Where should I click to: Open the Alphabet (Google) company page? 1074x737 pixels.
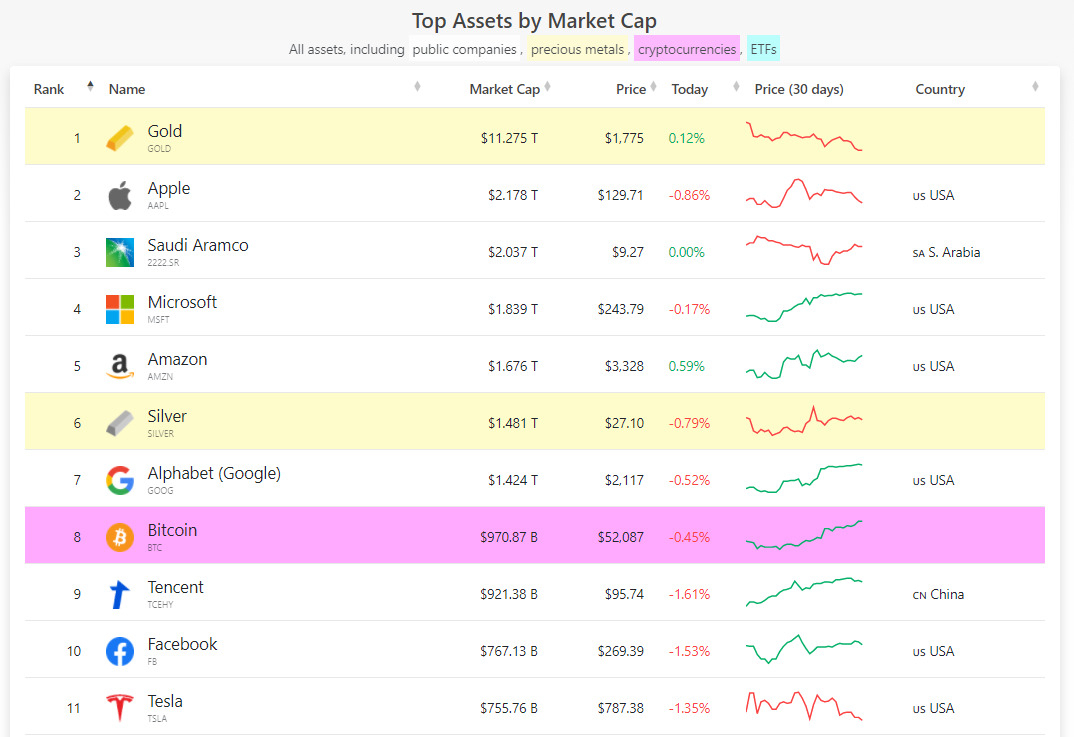pyautogui.click(x=214, y=473)
